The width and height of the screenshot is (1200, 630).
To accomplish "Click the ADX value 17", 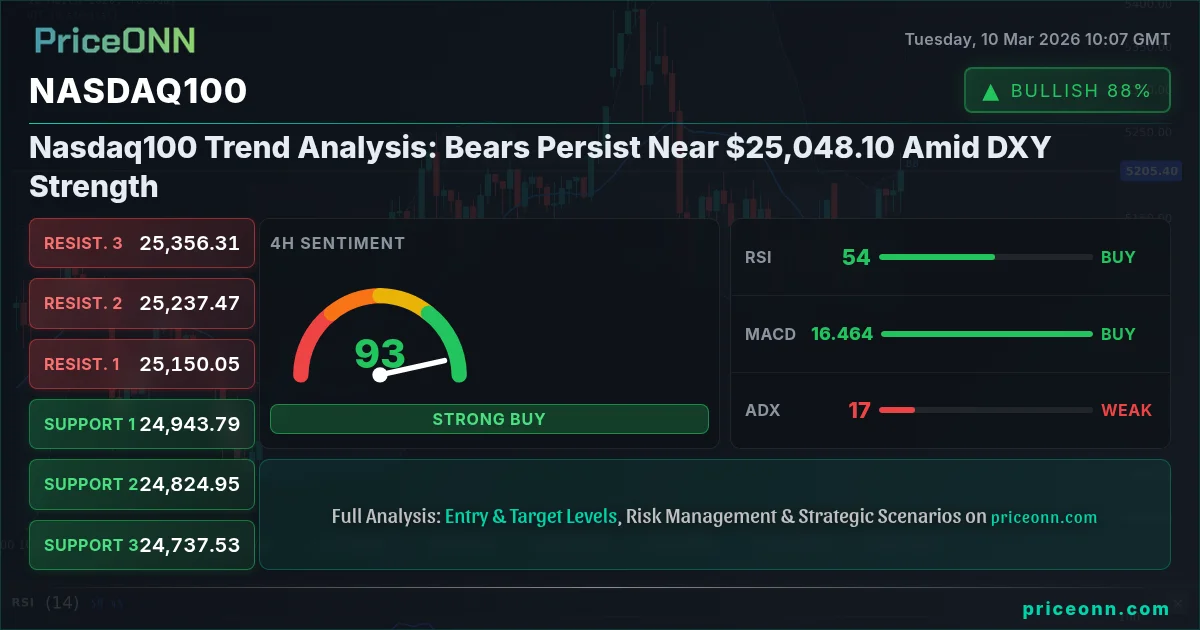I will tap(859, 410).
